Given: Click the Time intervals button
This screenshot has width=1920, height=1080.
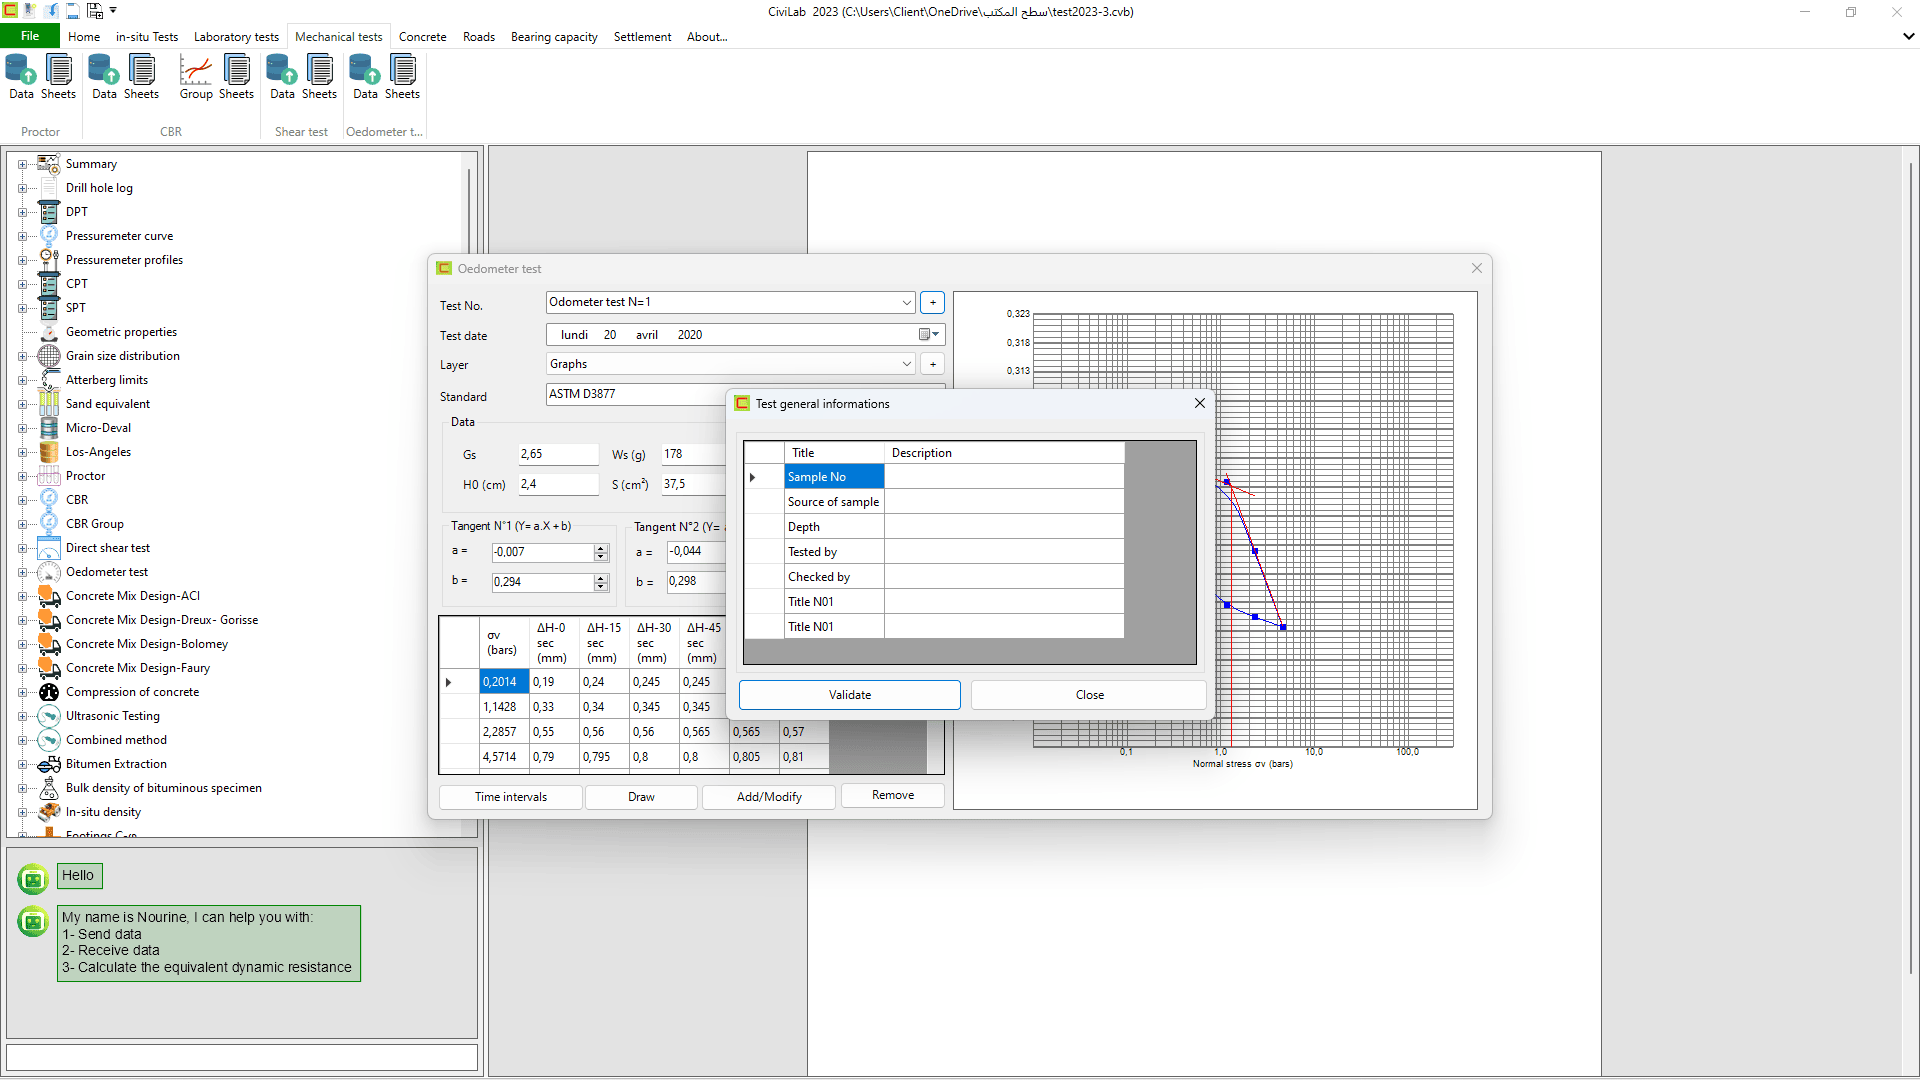Looking at the screenshot, I should [x=510, y=797].
